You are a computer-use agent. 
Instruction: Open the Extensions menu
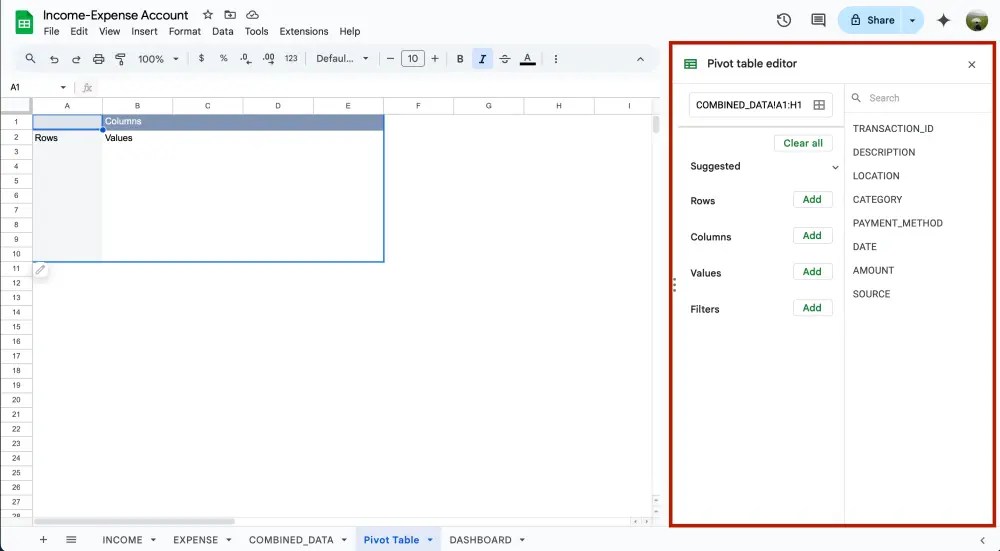click(x=304, y=32)
